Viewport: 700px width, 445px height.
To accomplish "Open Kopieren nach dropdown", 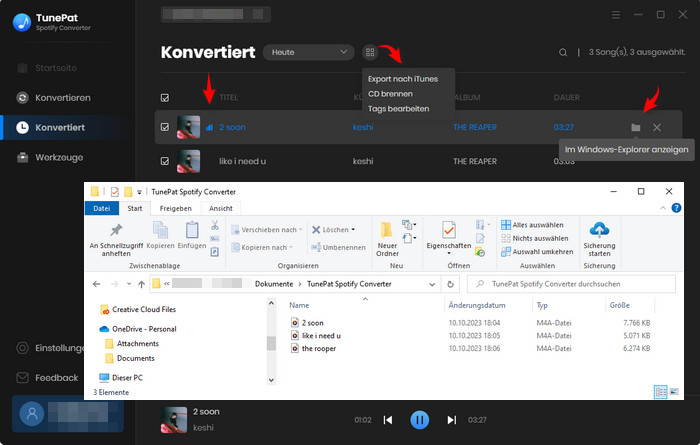I will pyautogui.click(x=262, y=247).
